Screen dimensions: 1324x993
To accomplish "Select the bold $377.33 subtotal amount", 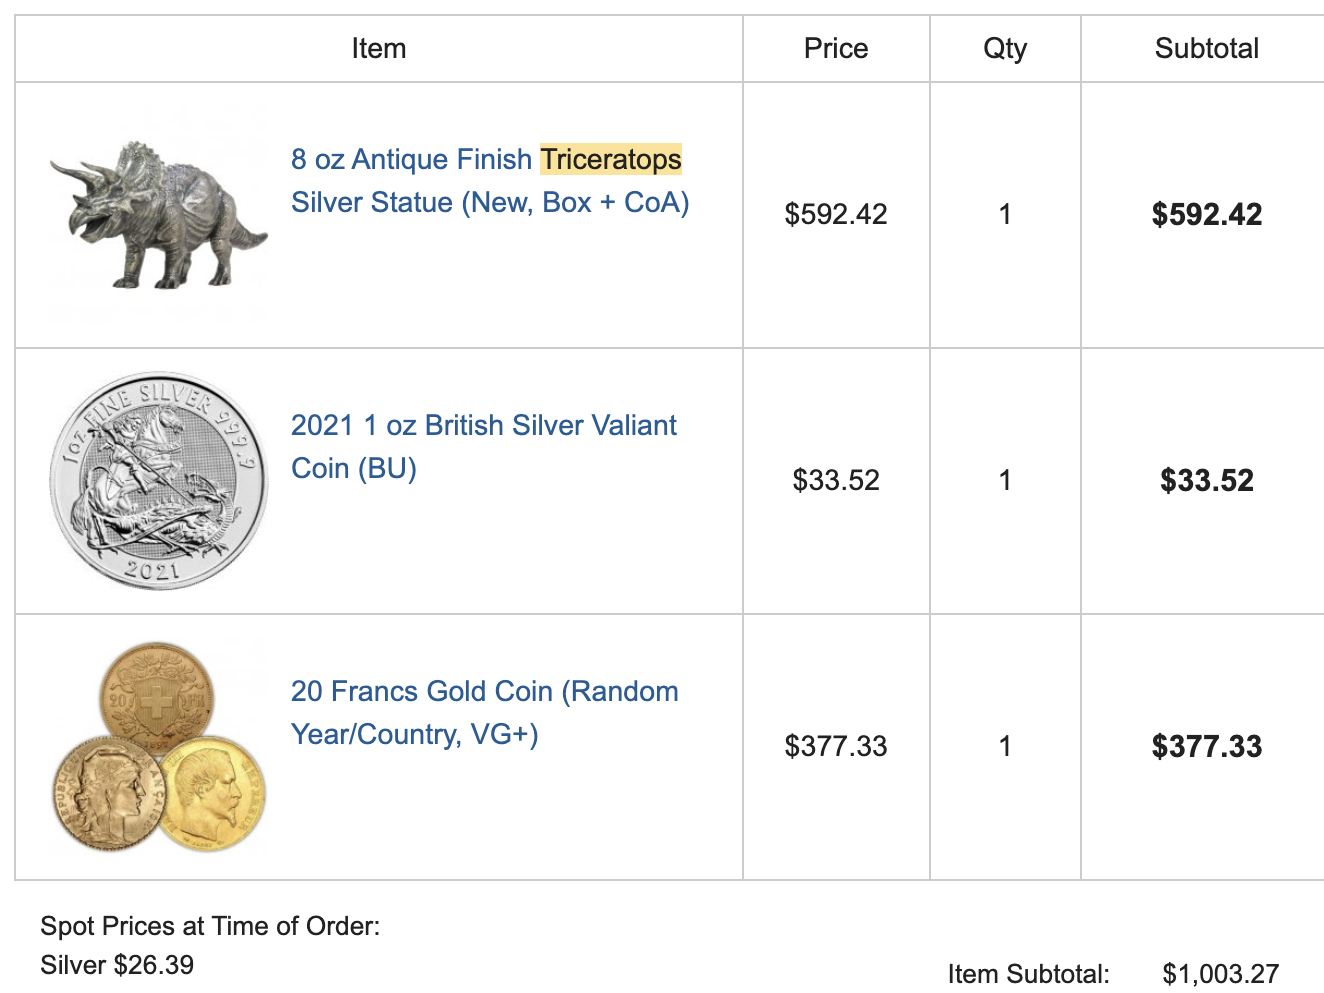I will [x=1206, y=747].
